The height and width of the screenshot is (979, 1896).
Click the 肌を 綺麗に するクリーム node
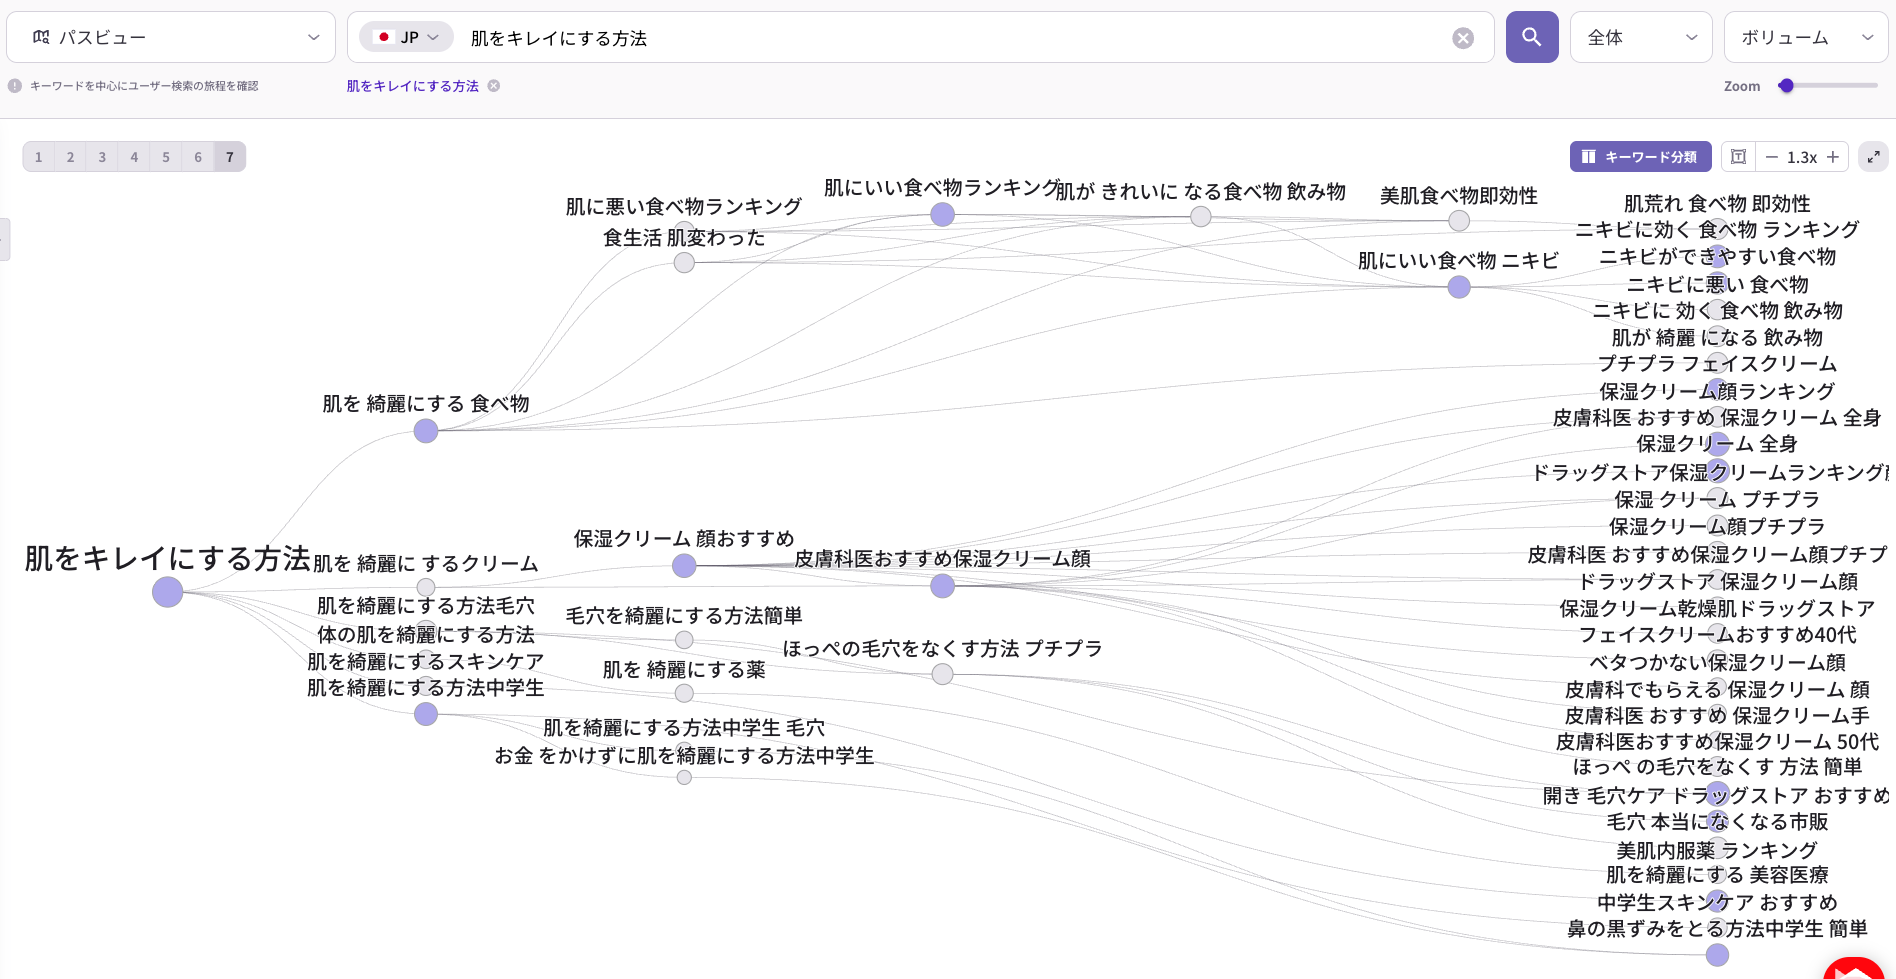pos(426,587)
